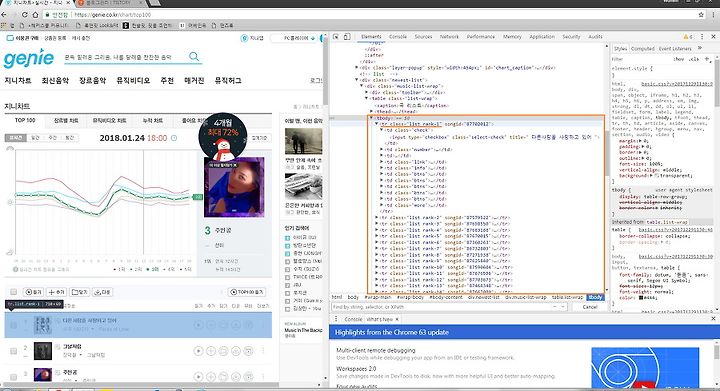Click basic.css link in Styles pane
Image resolution: width=720 pixels, height=391 pixels.
(x=677, y=84)
